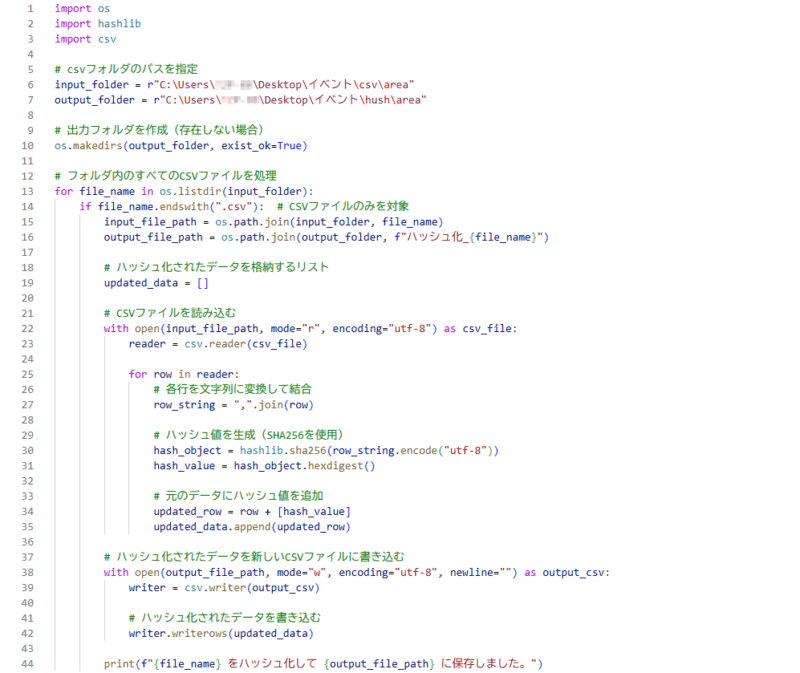Image resolution: width=800 pixels, height=673 pixels.
Task: Click the csv.reader(csv_file) call
Action: click(x=240, y=344)
